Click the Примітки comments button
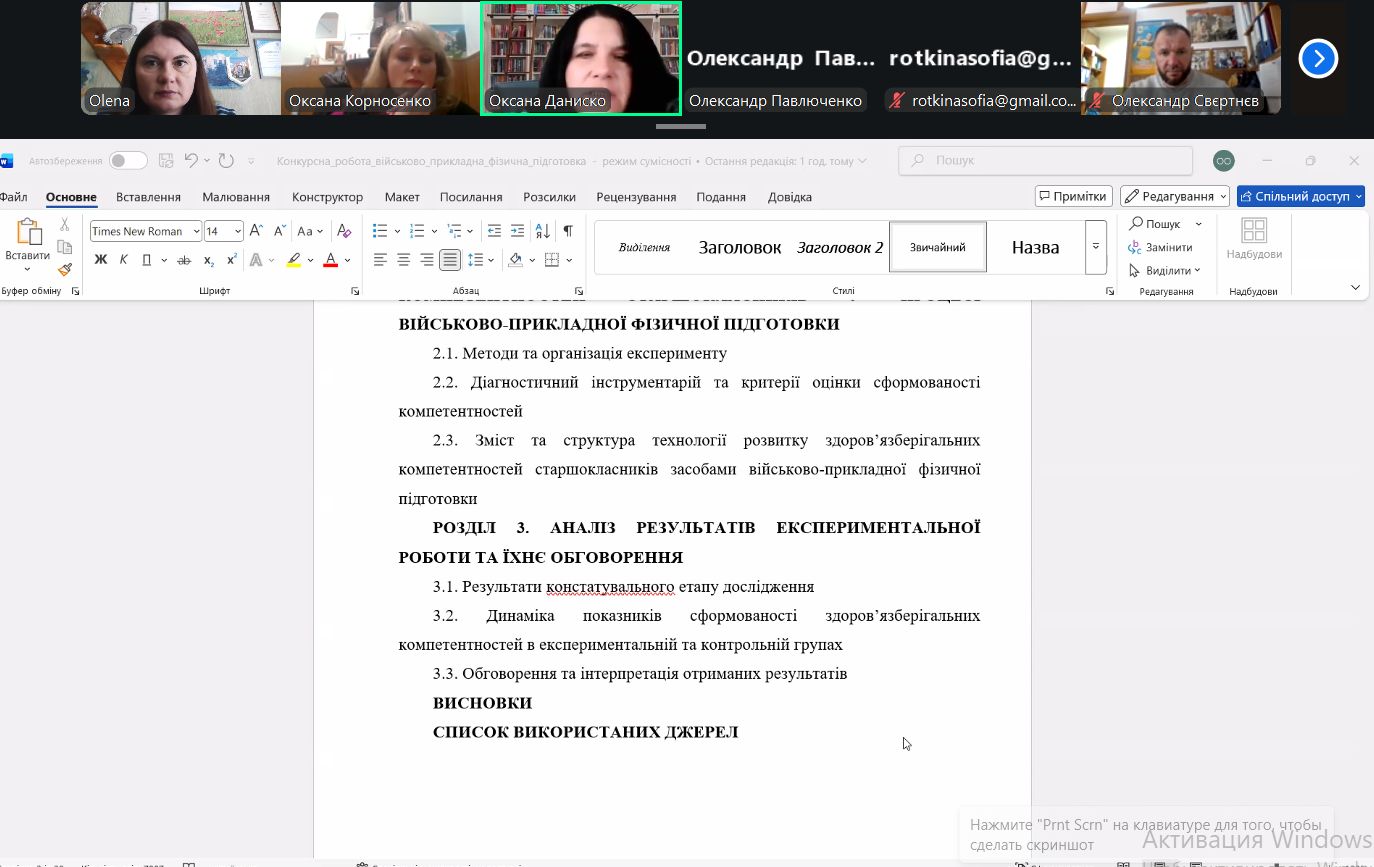This screenshot has height=867, width=1374. [x=1073, y=196]
